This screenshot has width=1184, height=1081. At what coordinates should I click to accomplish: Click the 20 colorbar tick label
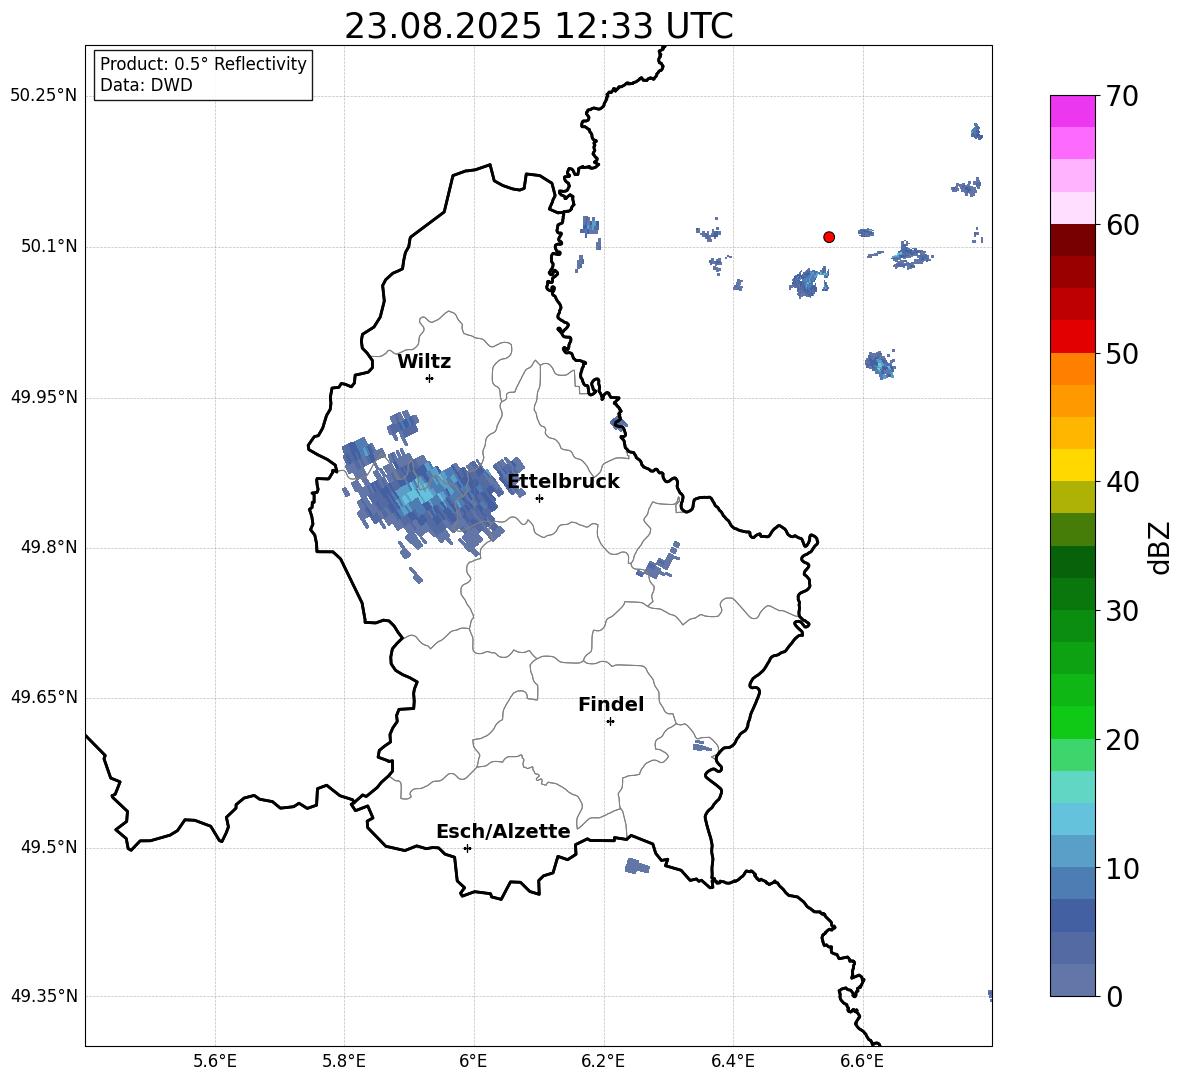coord(1122,740)
